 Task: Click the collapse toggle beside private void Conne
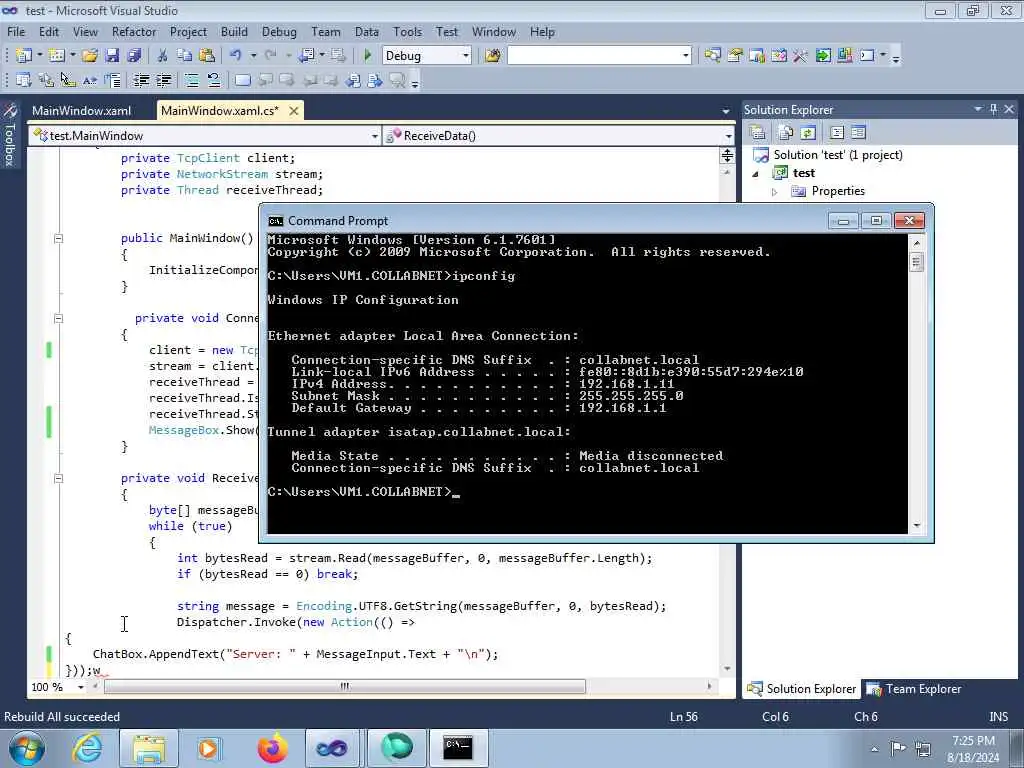click(58, 319)
